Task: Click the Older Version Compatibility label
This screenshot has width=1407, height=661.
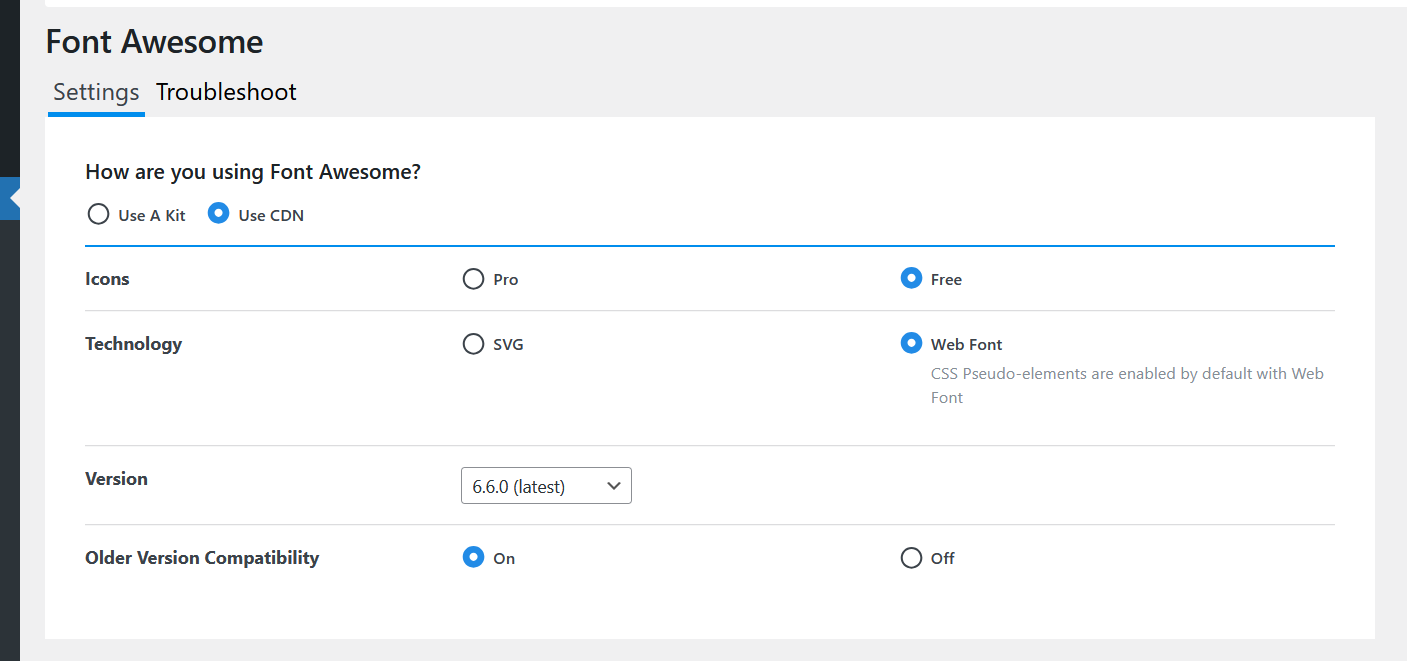Action: coord(202,558)
